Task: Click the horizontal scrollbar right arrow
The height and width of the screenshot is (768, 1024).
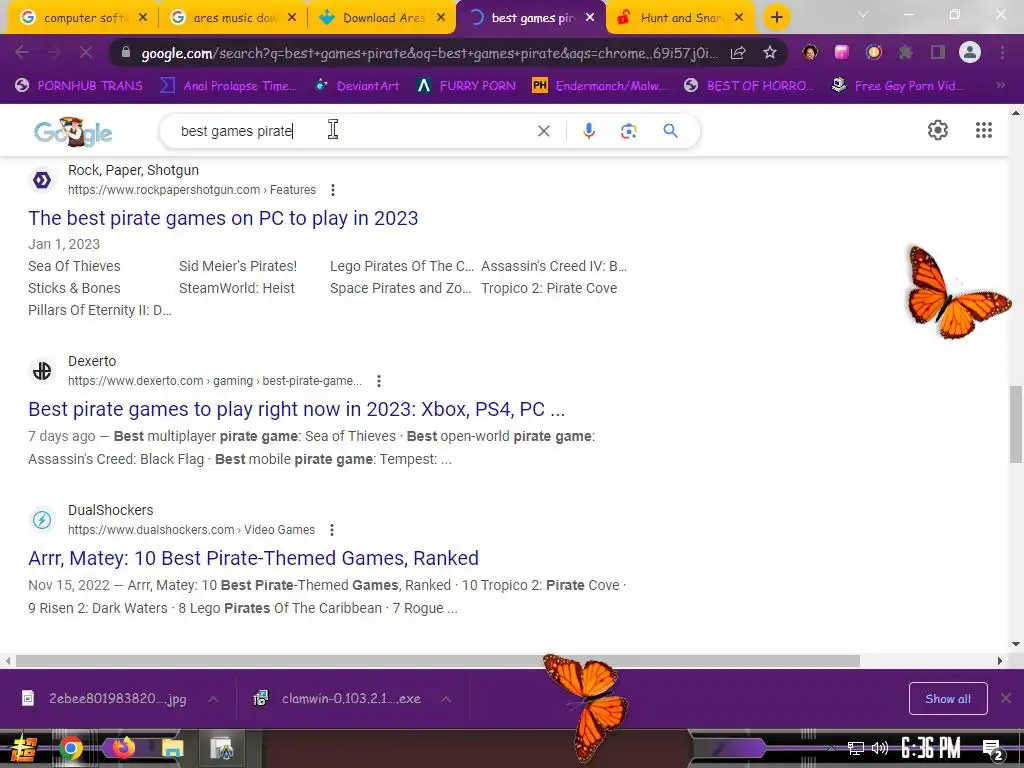Action: 1000,661
